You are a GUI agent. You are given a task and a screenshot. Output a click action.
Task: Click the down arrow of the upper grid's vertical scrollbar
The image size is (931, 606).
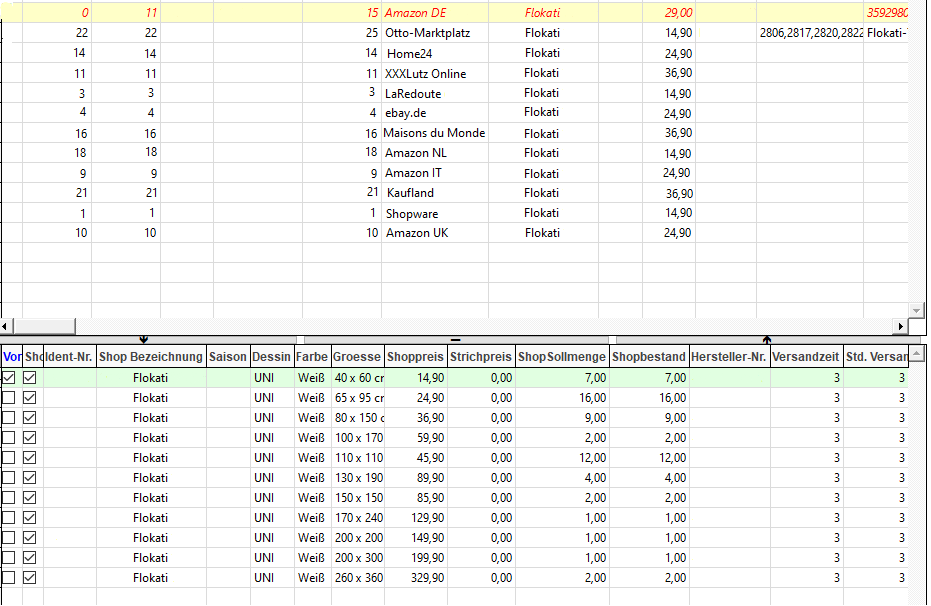point(916,310)
